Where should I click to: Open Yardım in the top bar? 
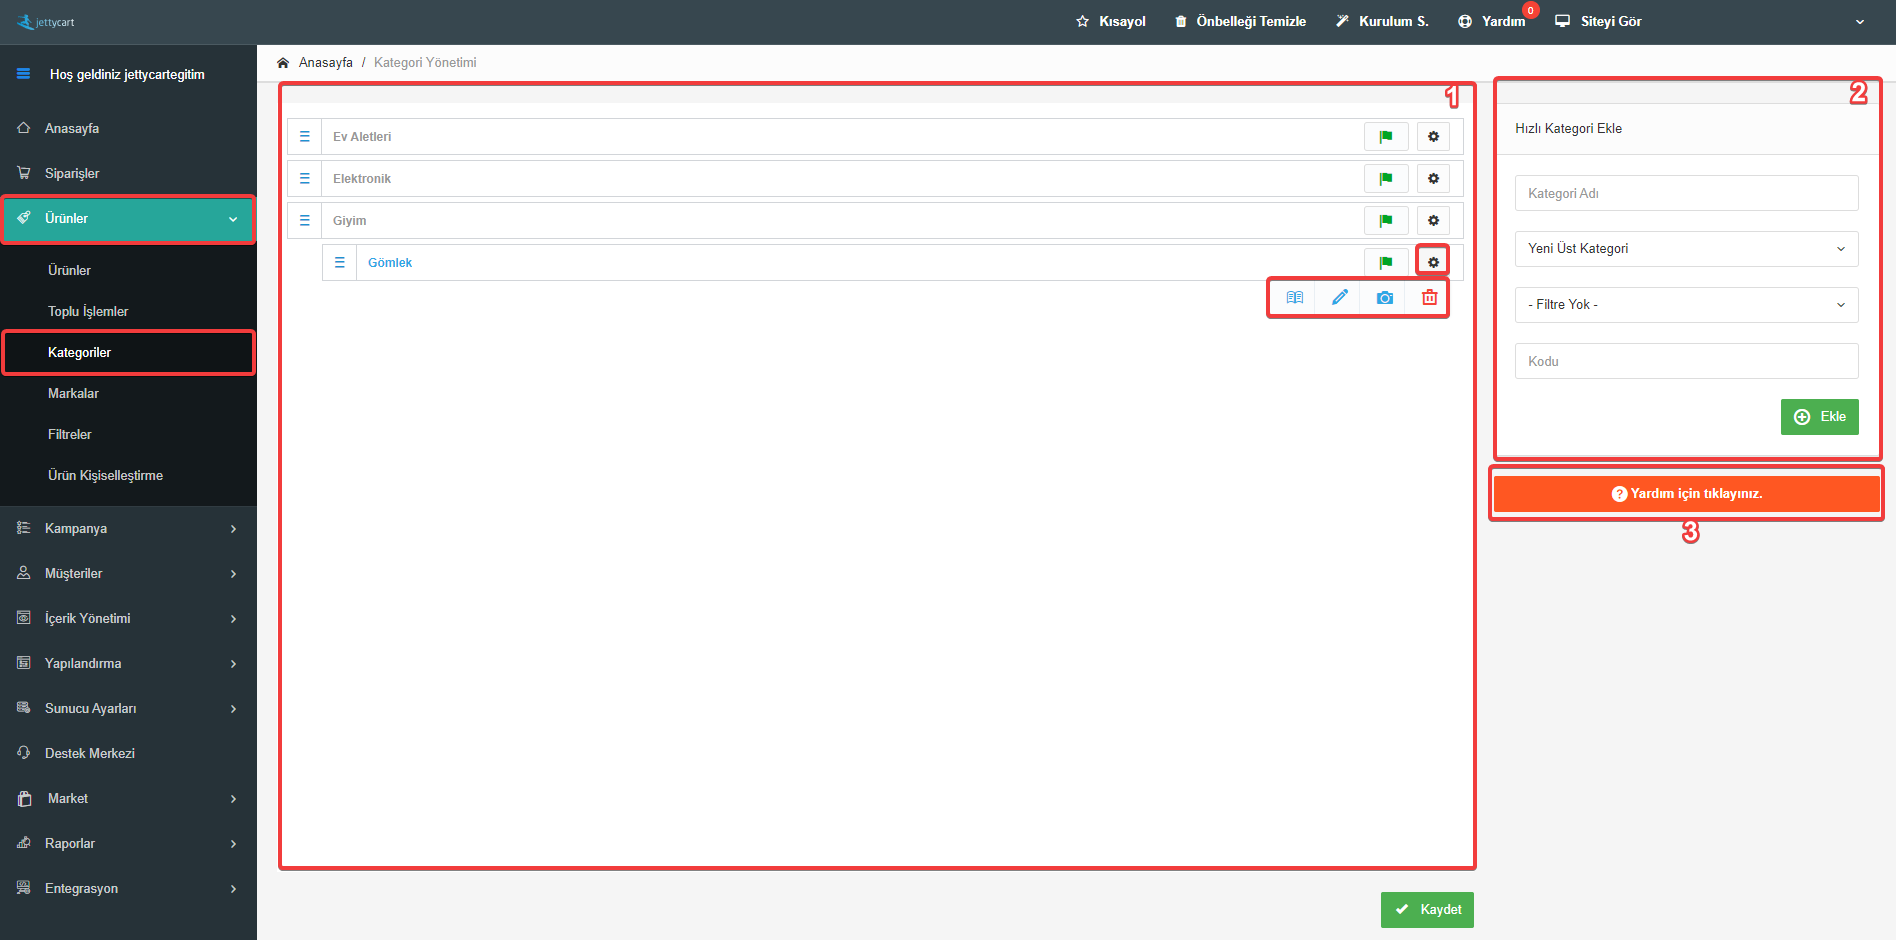coord(1492,22)
